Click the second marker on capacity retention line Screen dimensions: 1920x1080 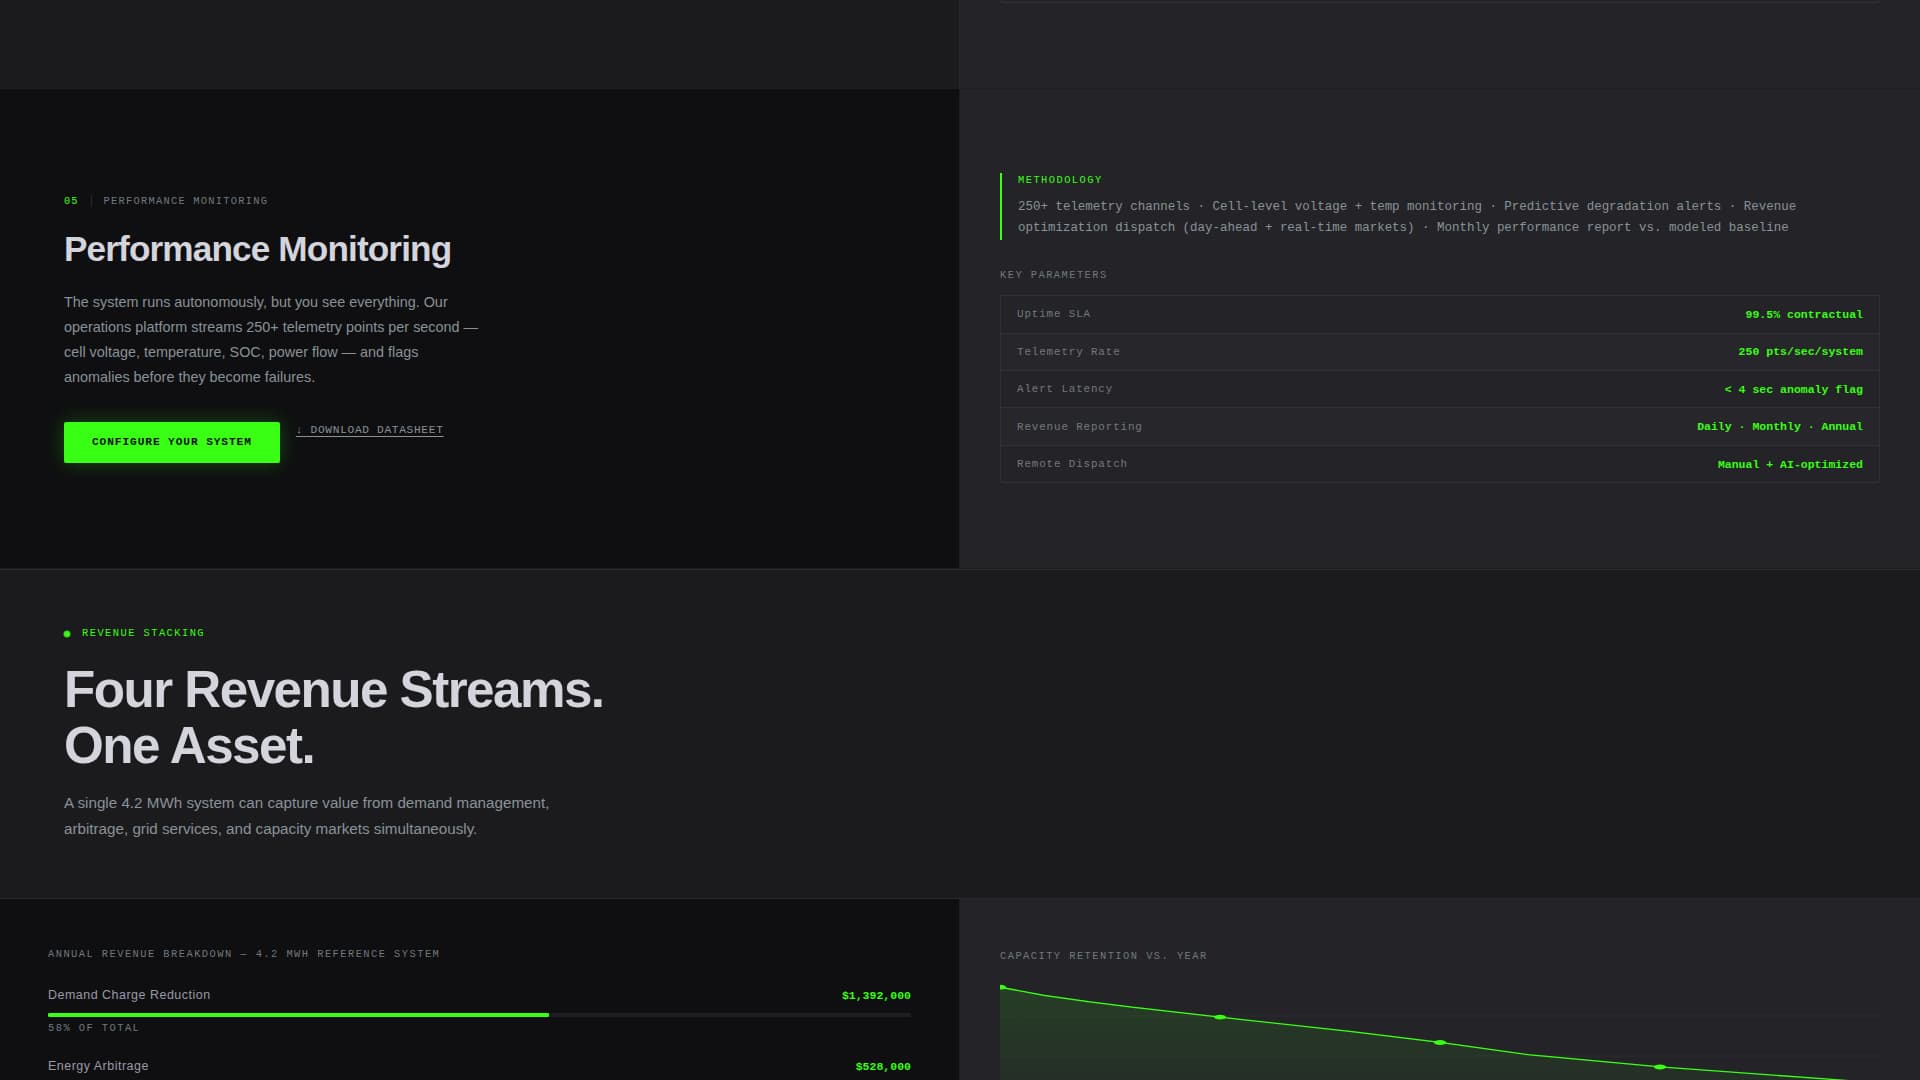(x=1220, y=1017)
